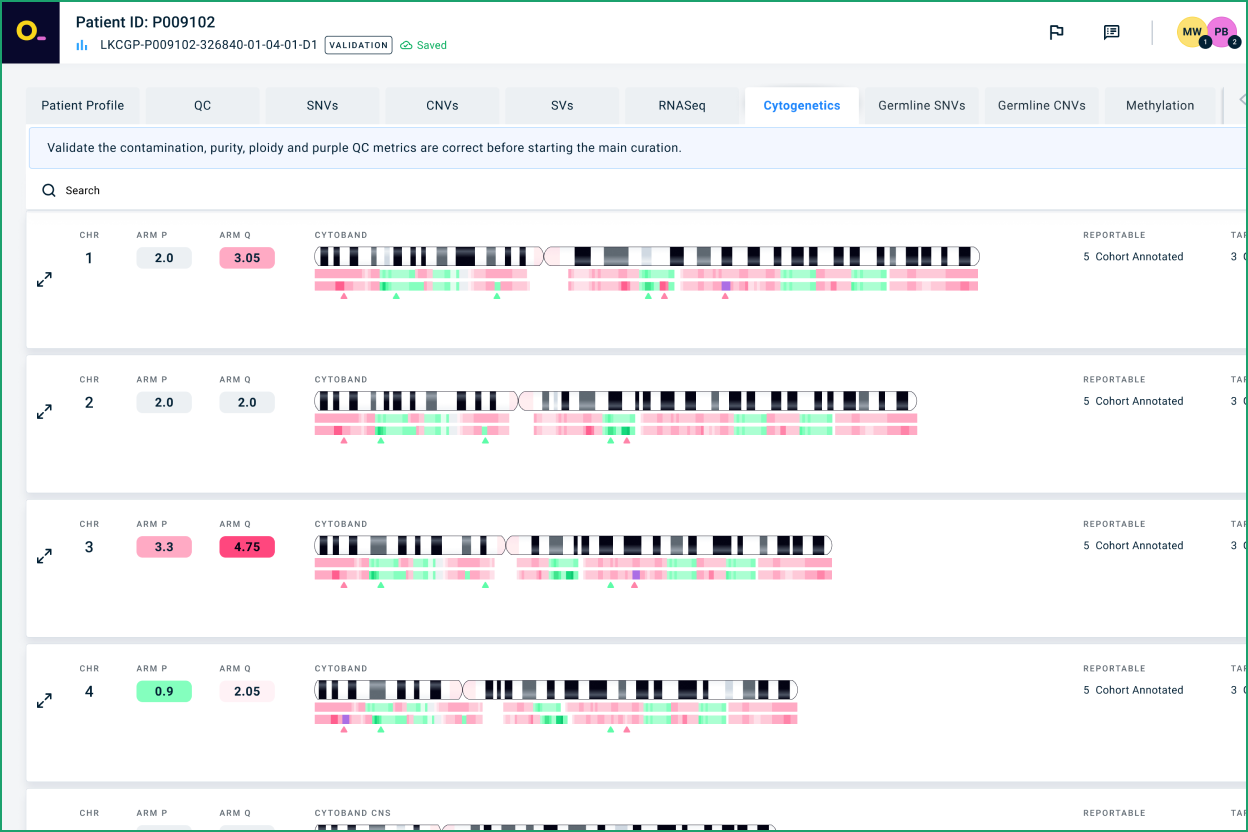This screenshot has width=1248, height=832.
Task: Click chromosome 2 cytoband ideogram
Action: tap(616, 401)
